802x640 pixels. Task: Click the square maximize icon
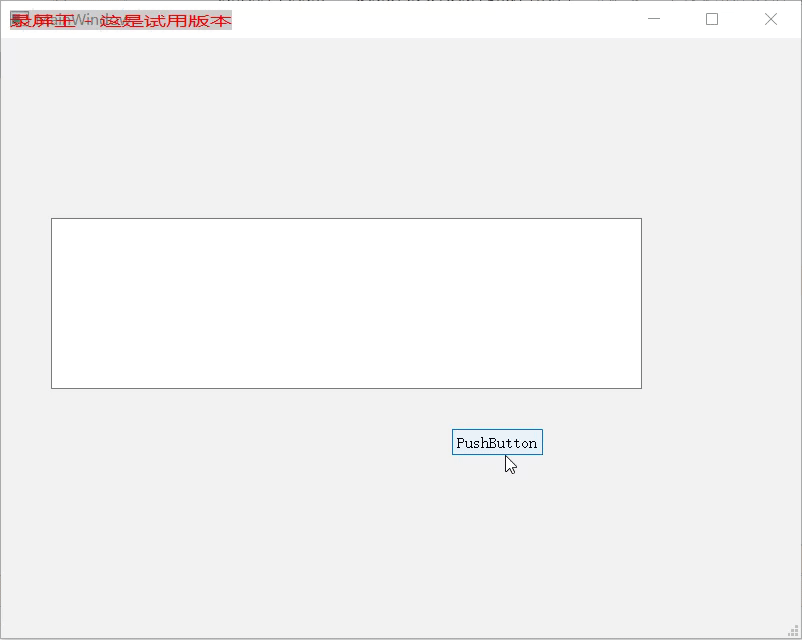coord(712,19)
